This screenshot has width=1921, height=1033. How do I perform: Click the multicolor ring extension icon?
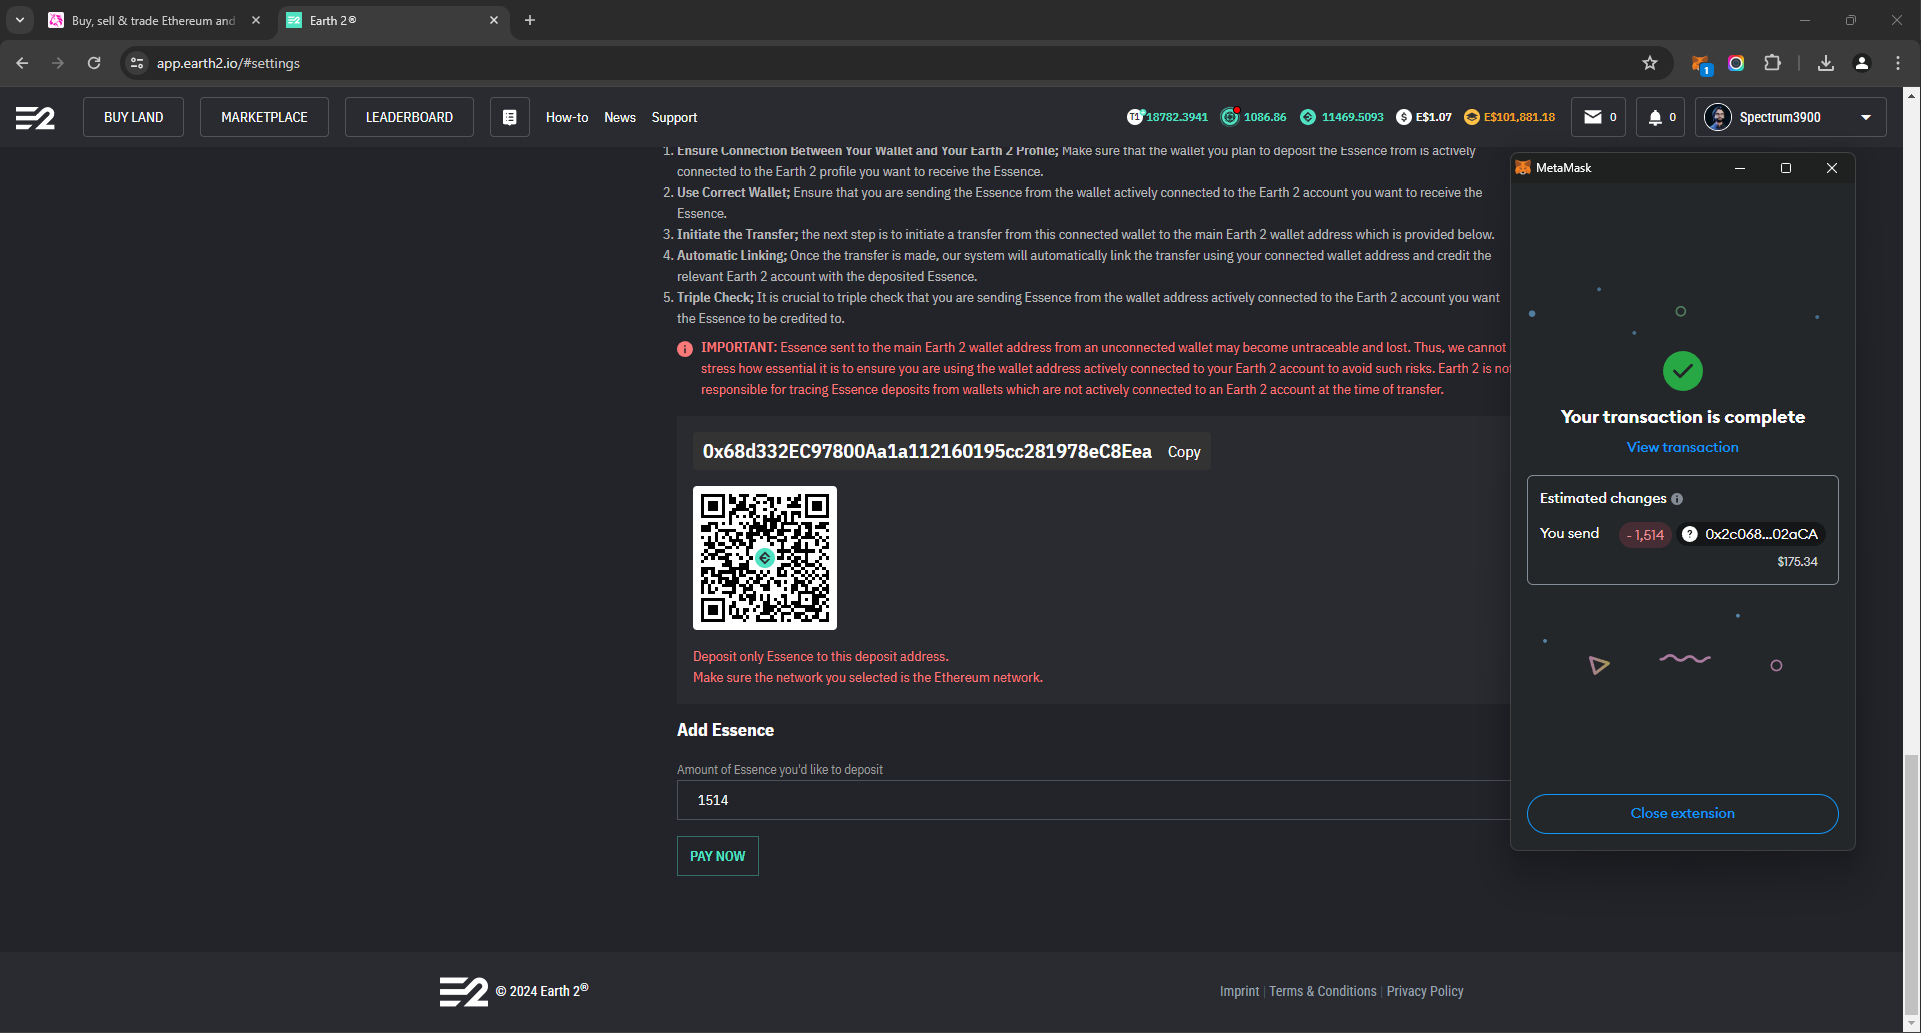pos(1736,63)
